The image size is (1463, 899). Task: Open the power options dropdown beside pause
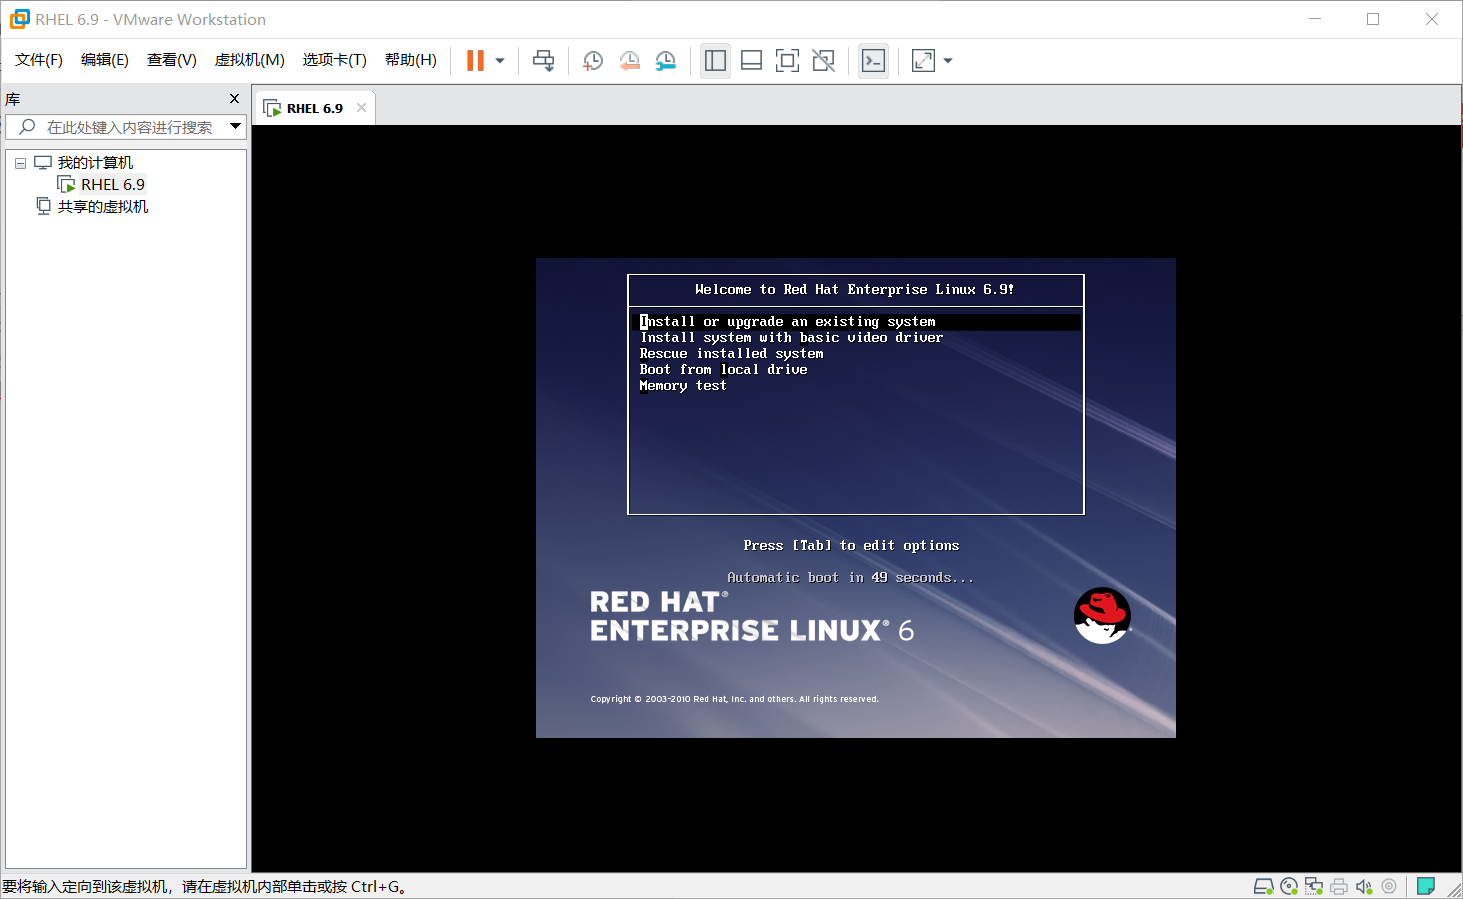500,61
